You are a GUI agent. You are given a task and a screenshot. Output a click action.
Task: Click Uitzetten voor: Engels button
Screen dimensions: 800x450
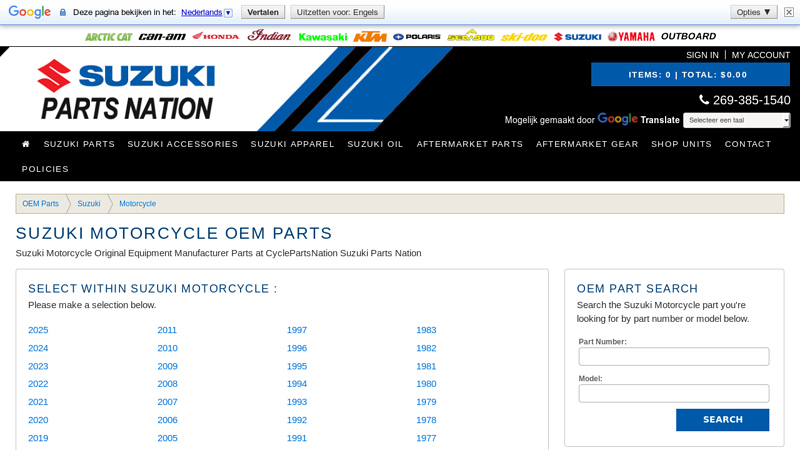click(337, 12)
